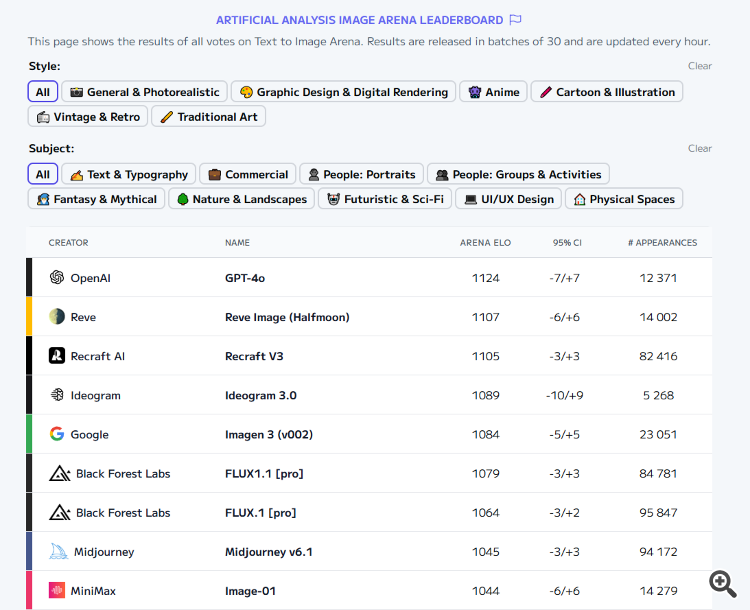Click the 1124 Arena ELO value

click(485, 278)
